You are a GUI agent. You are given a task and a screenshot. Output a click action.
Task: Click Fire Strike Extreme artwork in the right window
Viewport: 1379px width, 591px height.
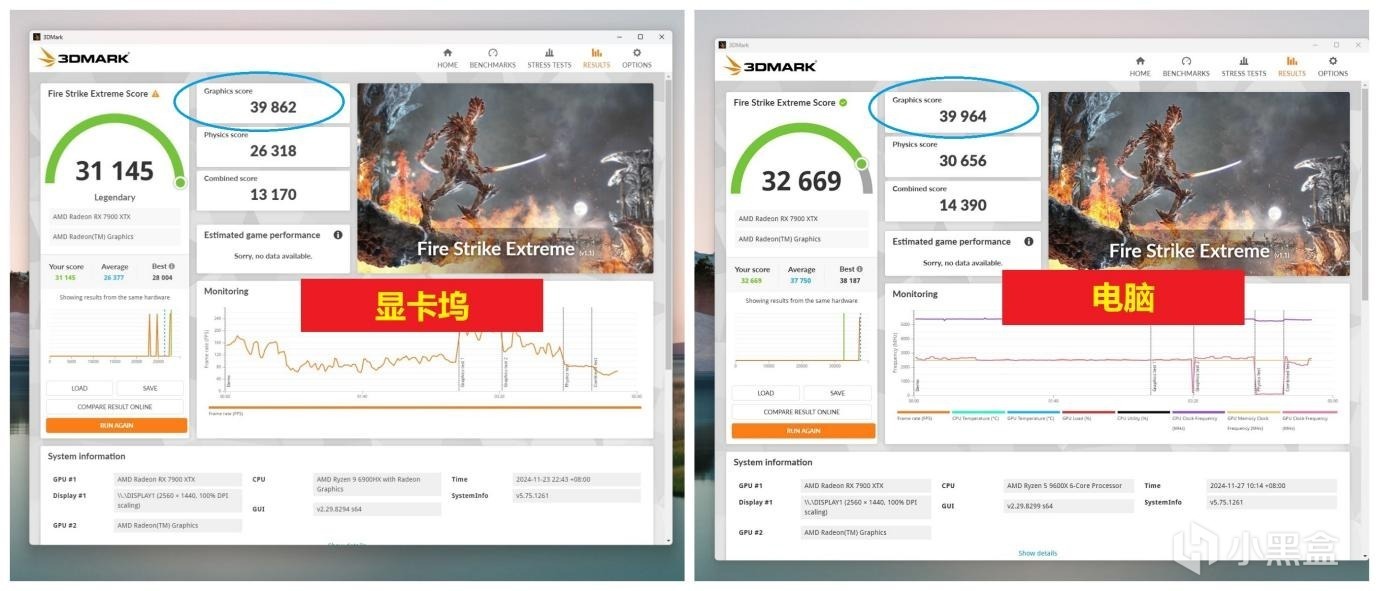[1198, 185]
